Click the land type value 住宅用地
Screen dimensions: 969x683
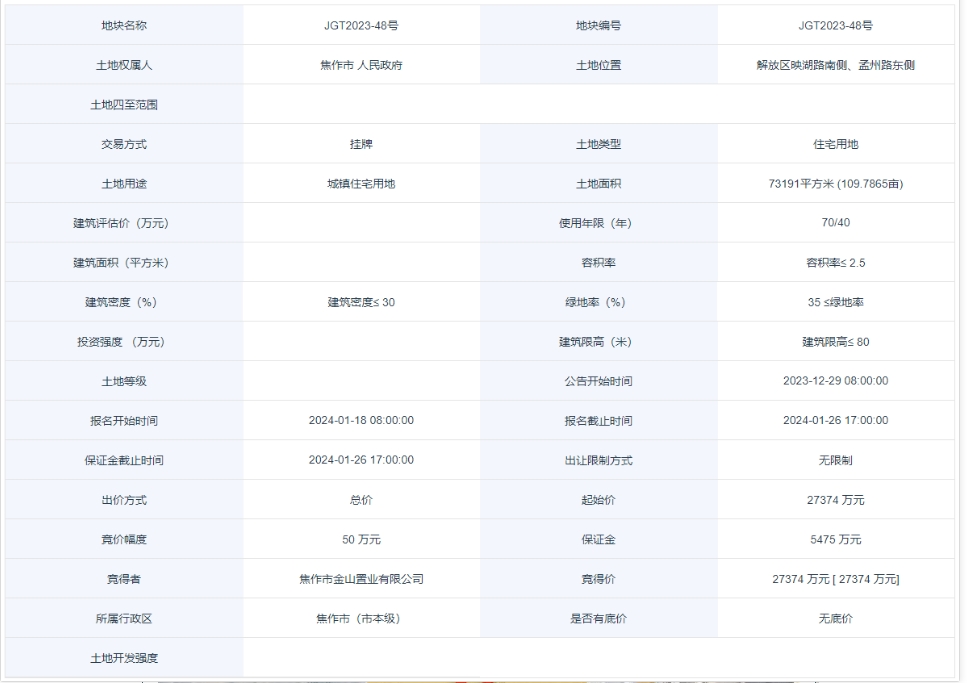(x=835, y=144)
